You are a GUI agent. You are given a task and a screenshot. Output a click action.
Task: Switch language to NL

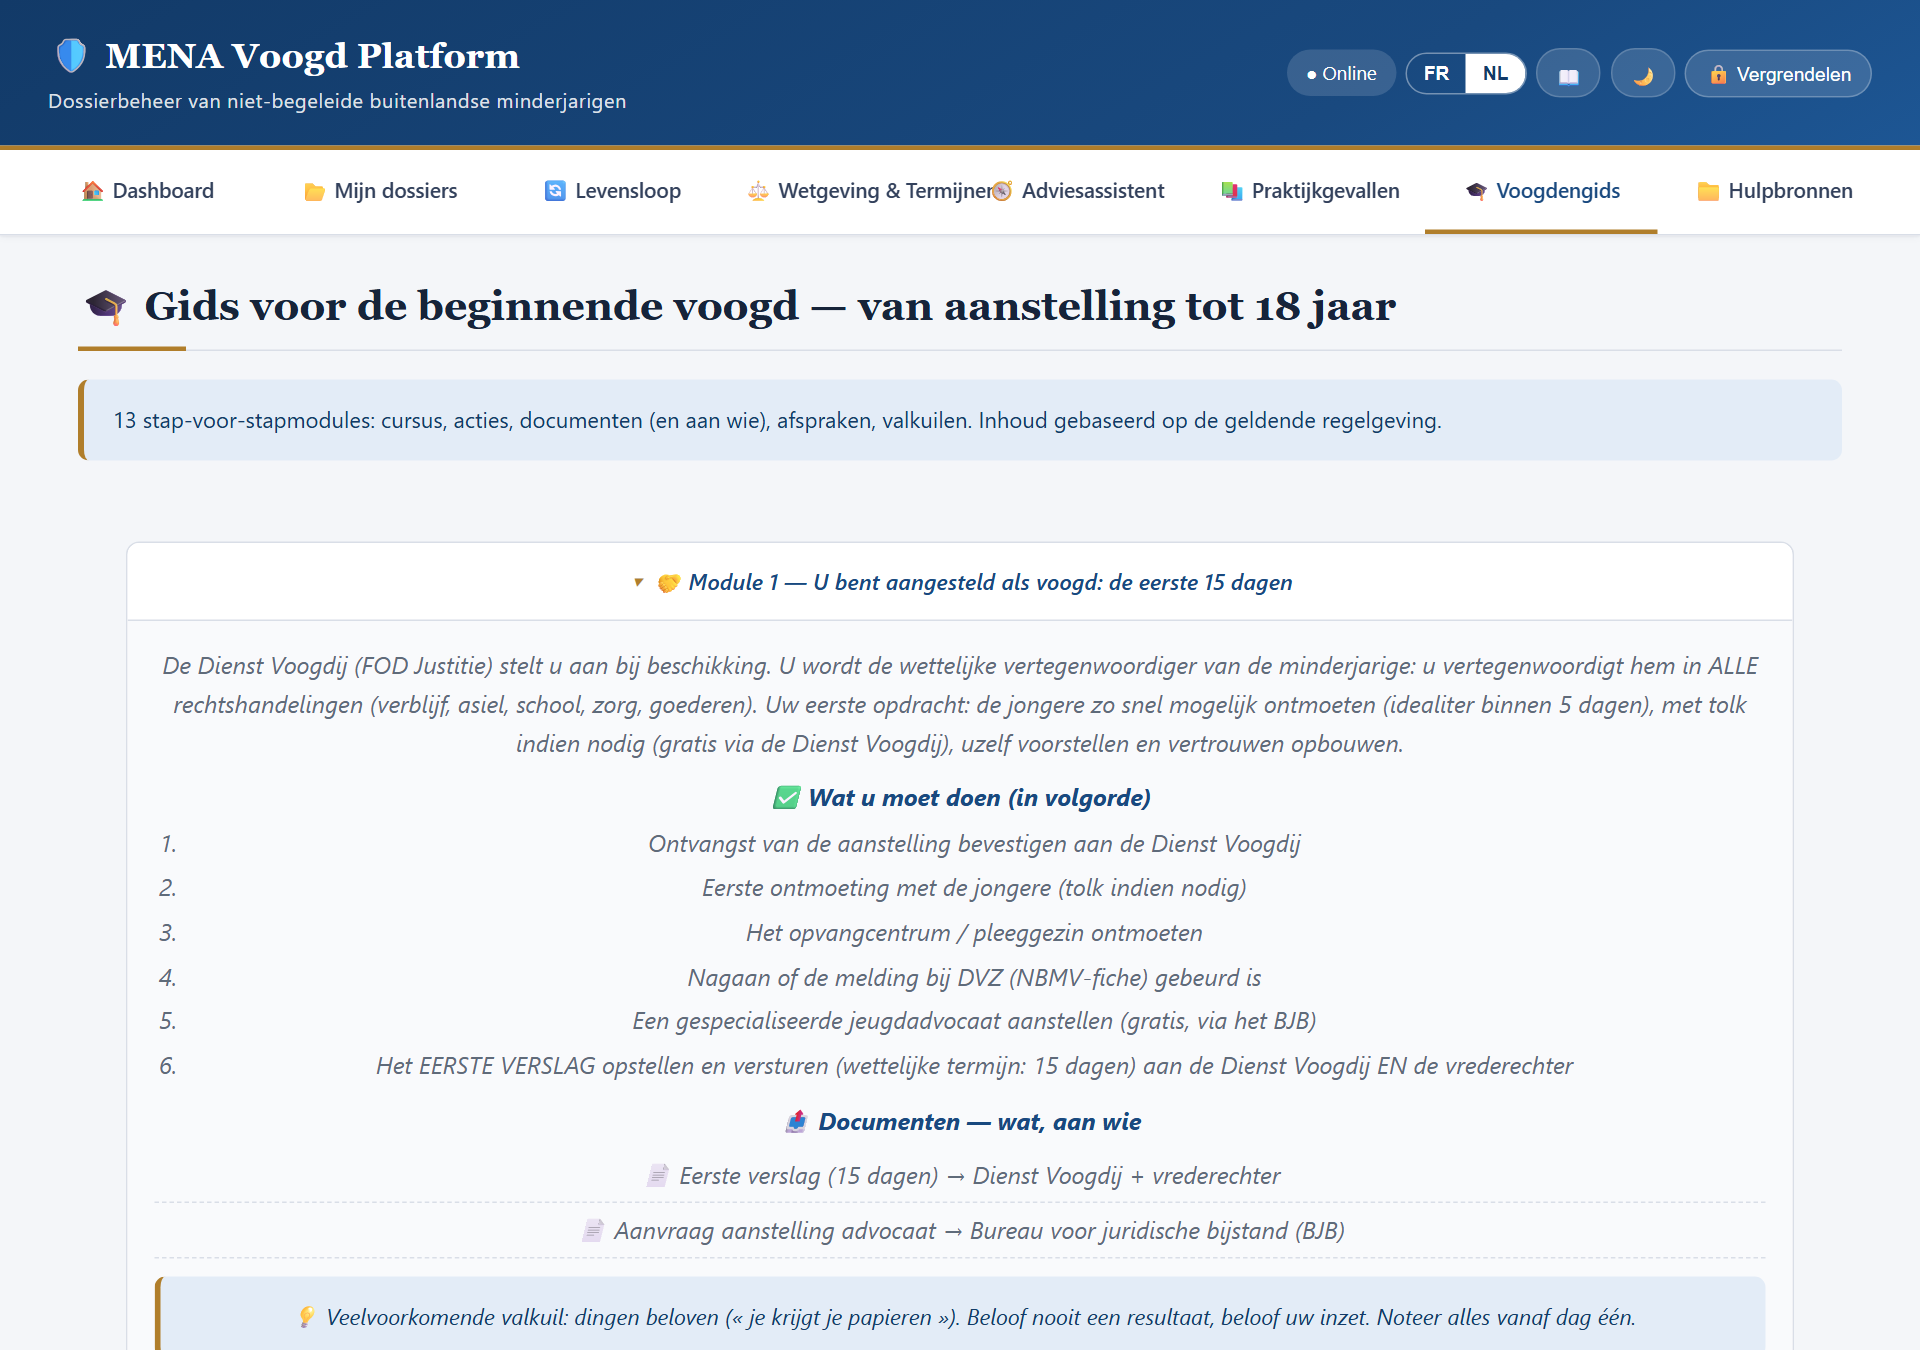click(1495, 74)
